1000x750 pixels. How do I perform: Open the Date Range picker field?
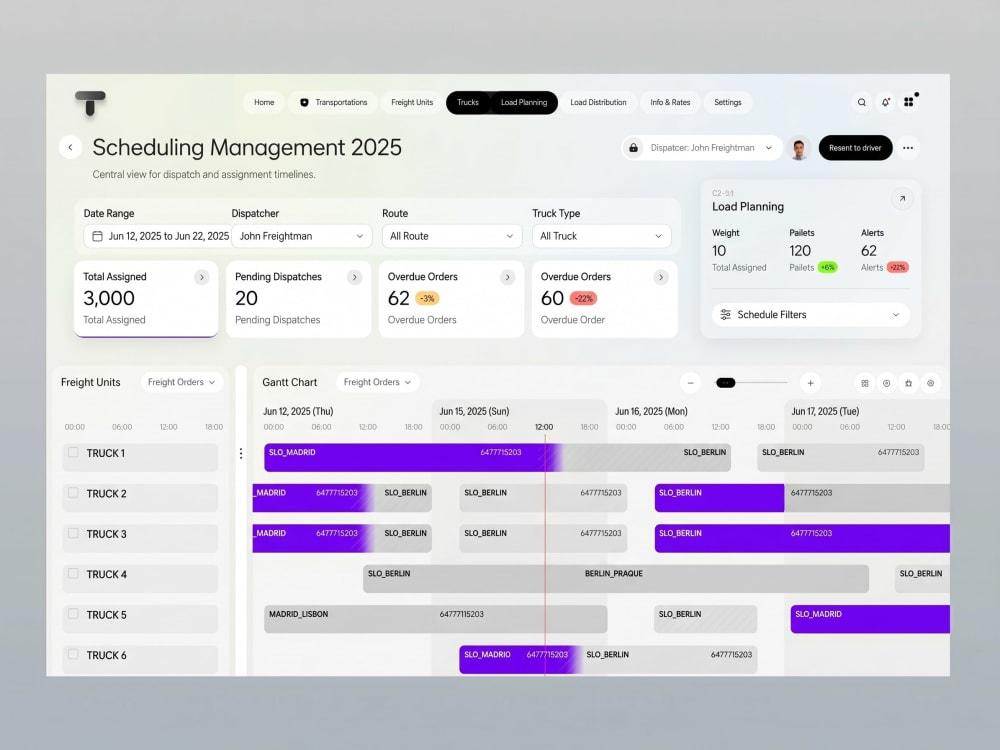[x=157, y=236]
